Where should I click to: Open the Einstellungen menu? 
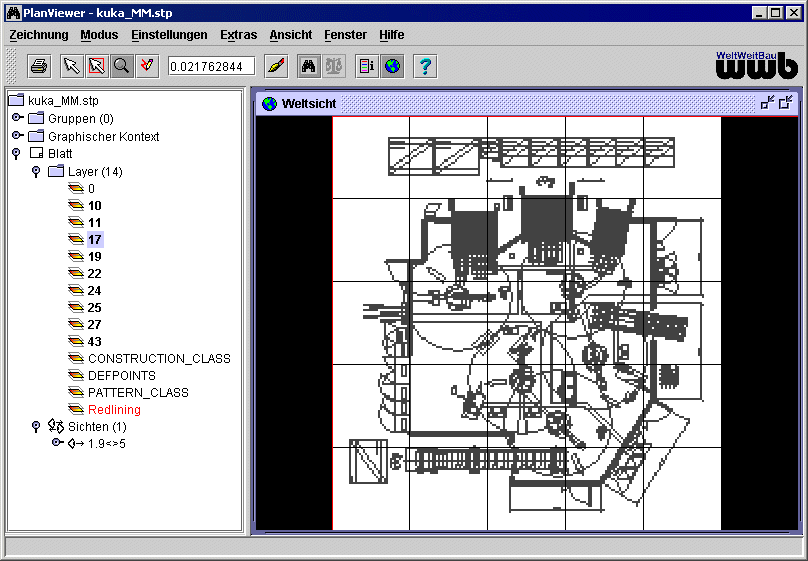pos(169,35)
